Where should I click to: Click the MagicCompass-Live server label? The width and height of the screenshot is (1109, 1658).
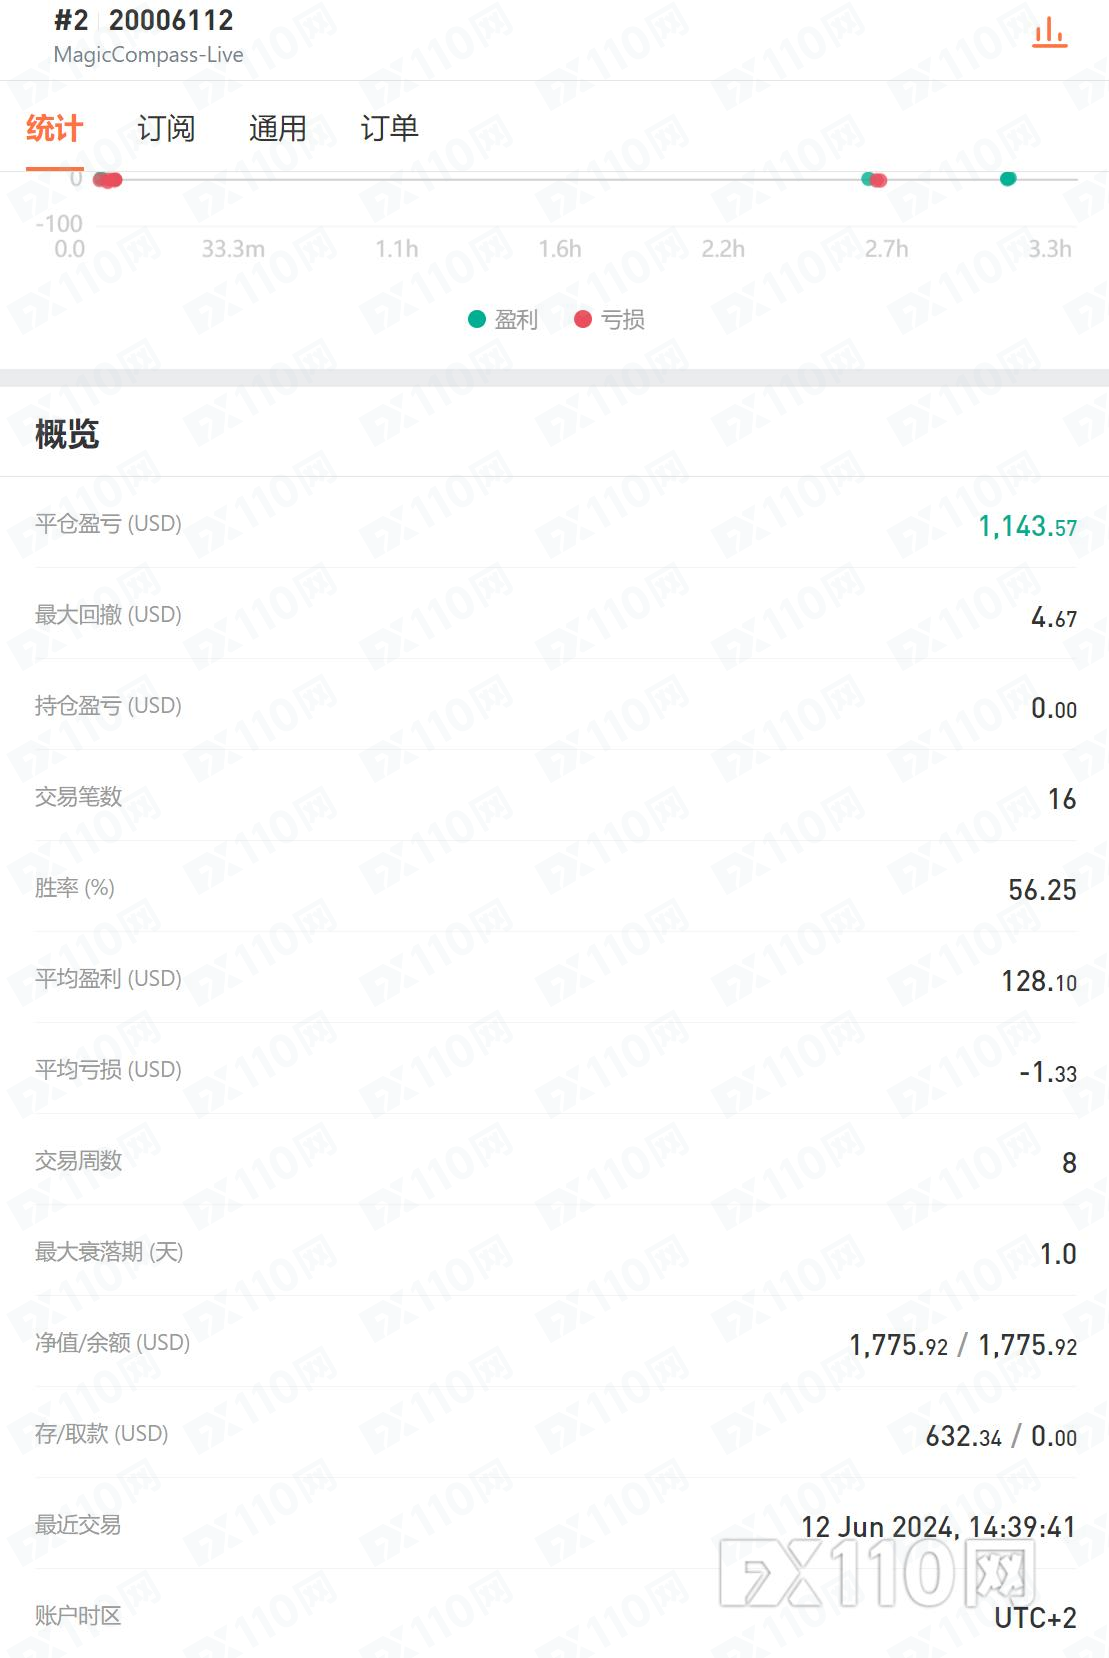tap(148, 55)
